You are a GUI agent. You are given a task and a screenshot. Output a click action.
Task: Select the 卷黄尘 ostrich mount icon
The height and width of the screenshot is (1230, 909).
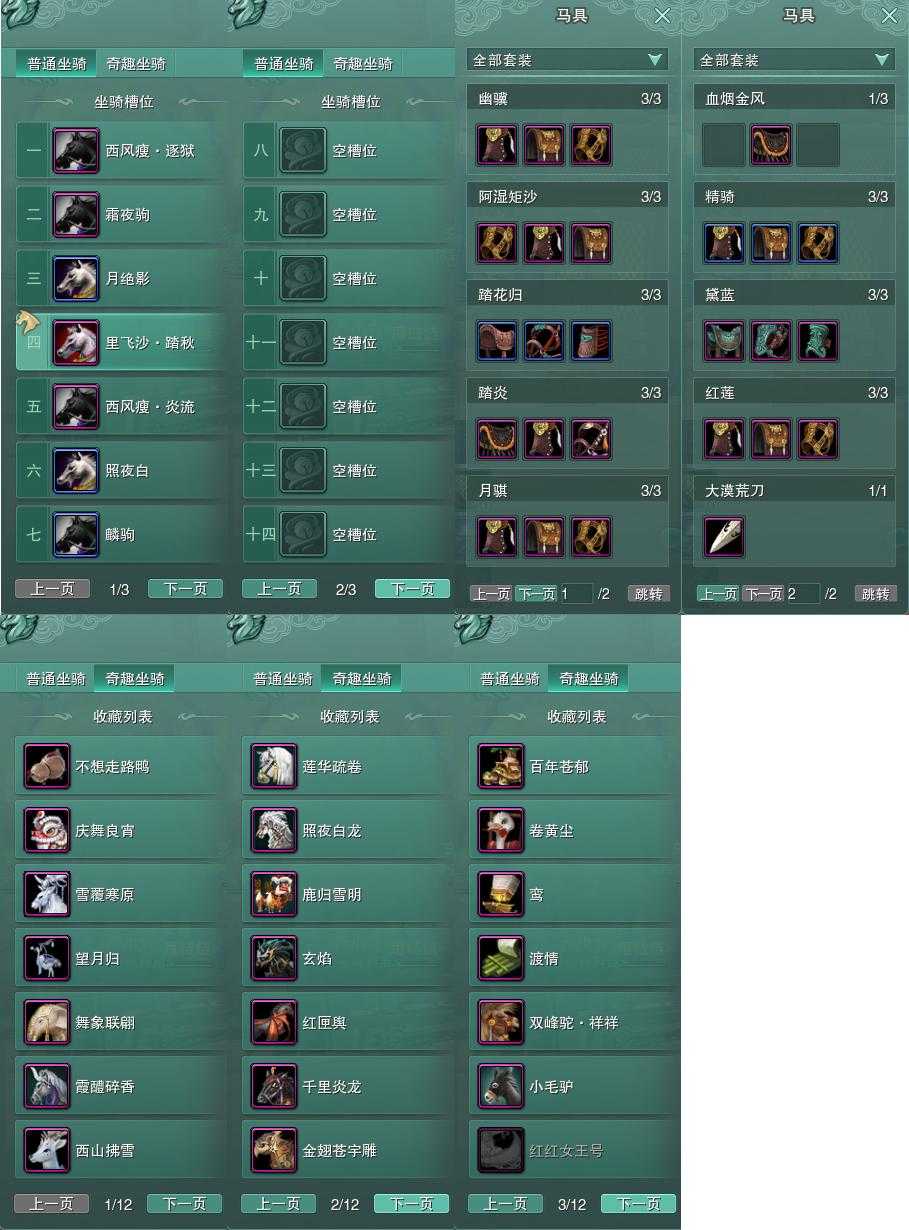(501, 831)
